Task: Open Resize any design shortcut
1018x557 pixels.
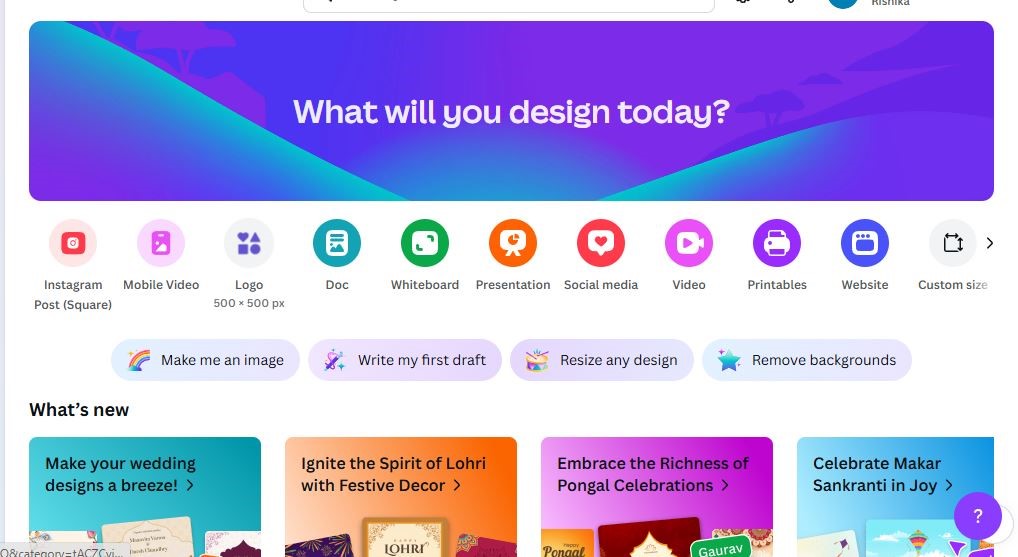Action: click(x=602, y=360)
